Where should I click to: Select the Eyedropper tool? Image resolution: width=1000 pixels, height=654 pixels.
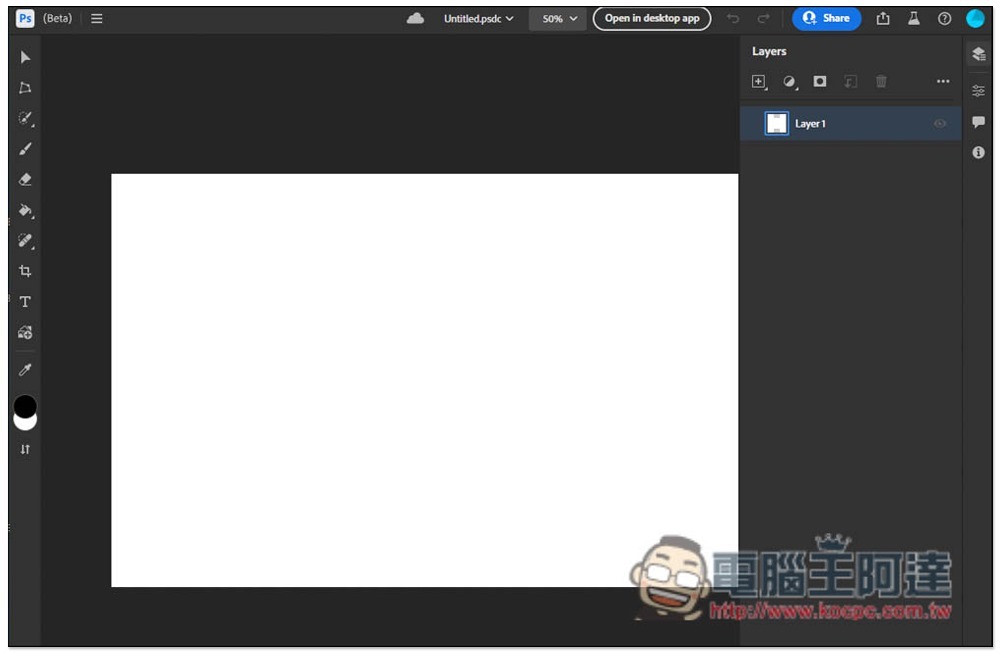click(x=25, y=369)
